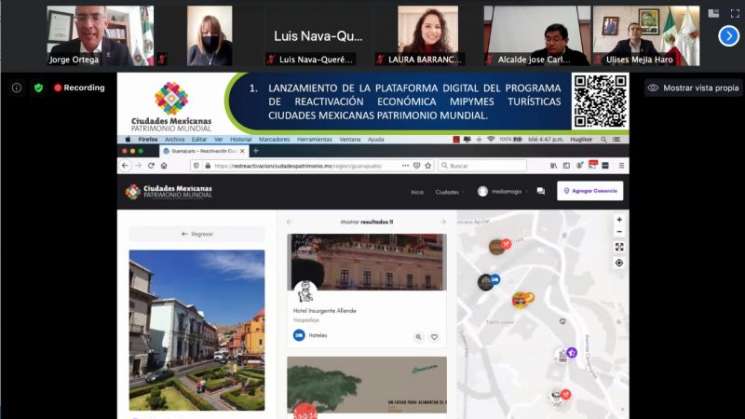Open the Marcadores menu

coord(274,140)
